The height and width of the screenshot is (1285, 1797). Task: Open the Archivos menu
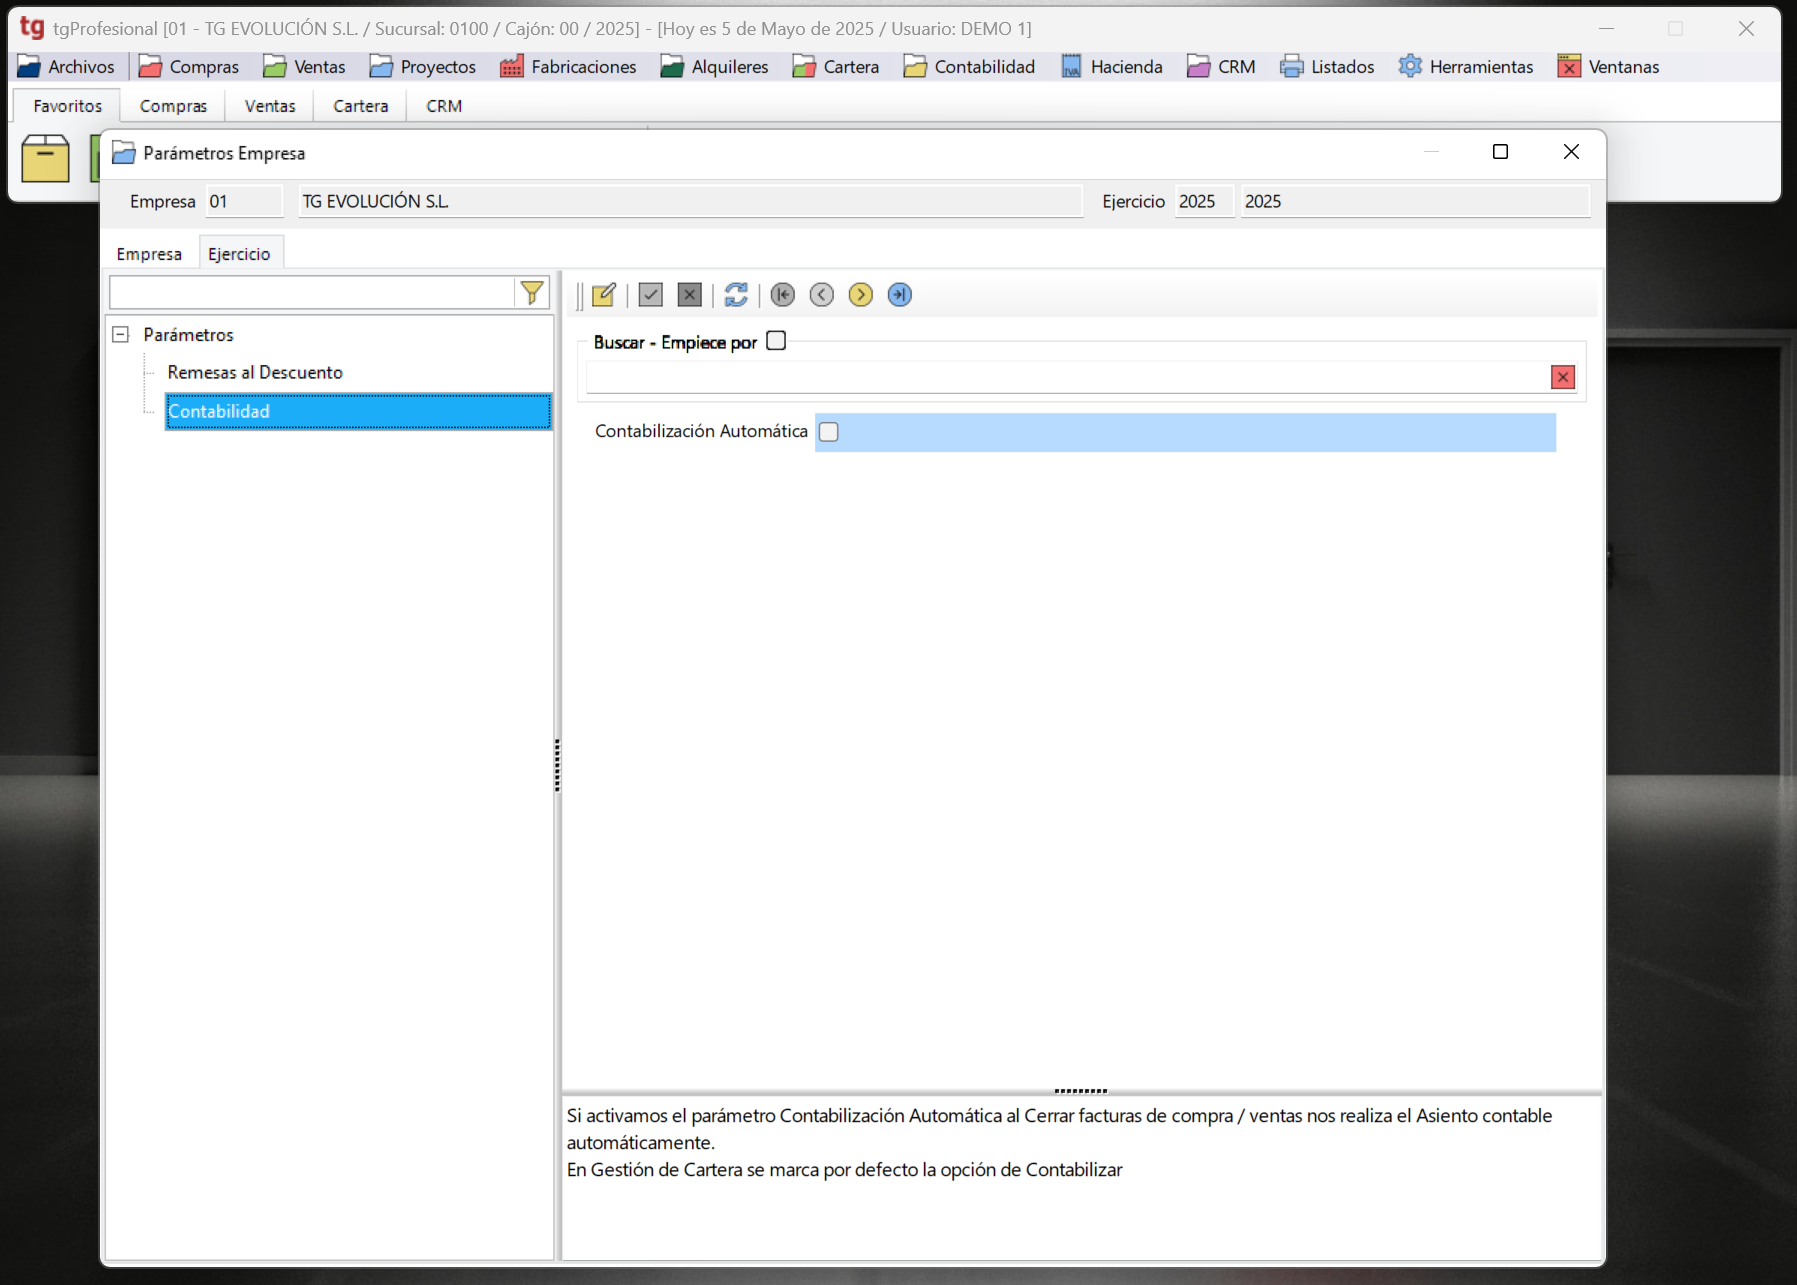point(66,67)
